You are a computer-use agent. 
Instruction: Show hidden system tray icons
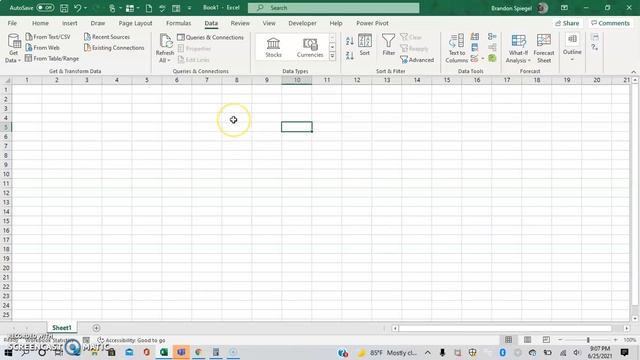coord(427,353)
